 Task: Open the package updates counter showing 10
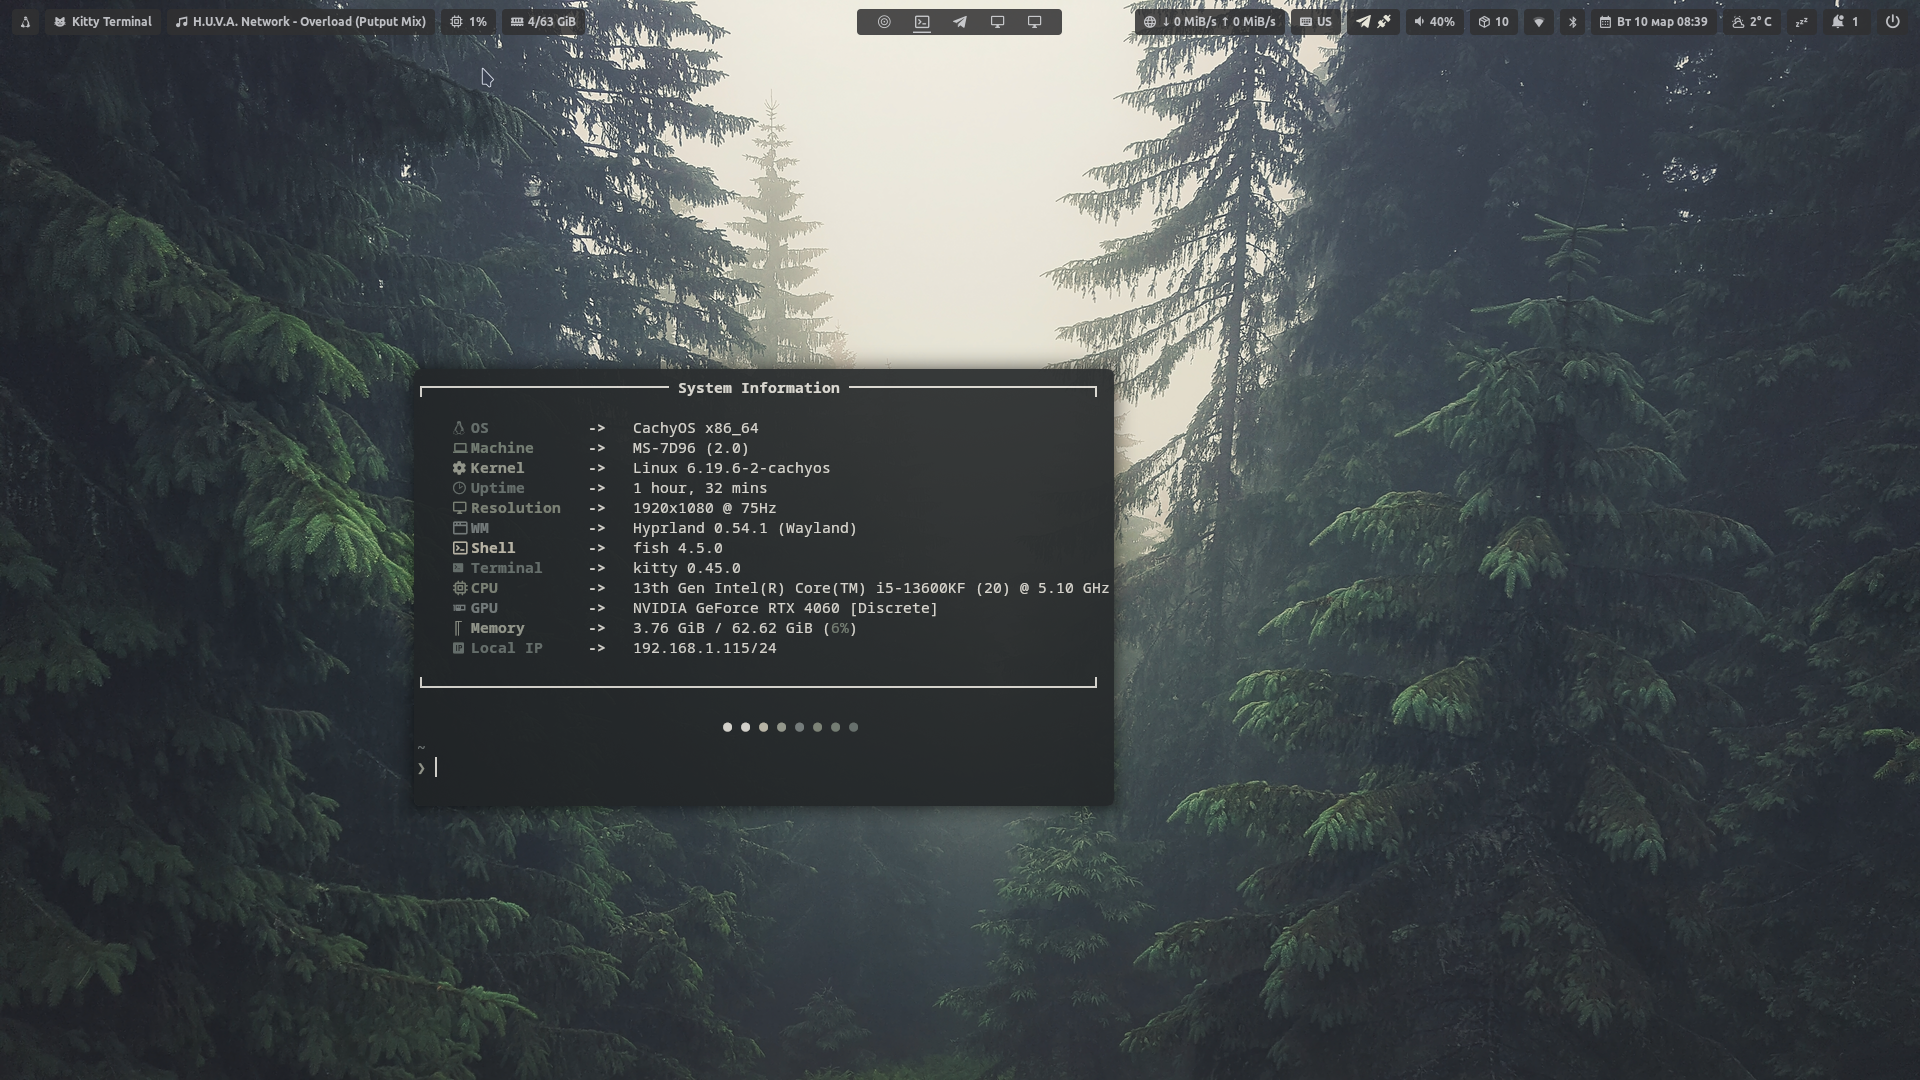[1493, 21]
